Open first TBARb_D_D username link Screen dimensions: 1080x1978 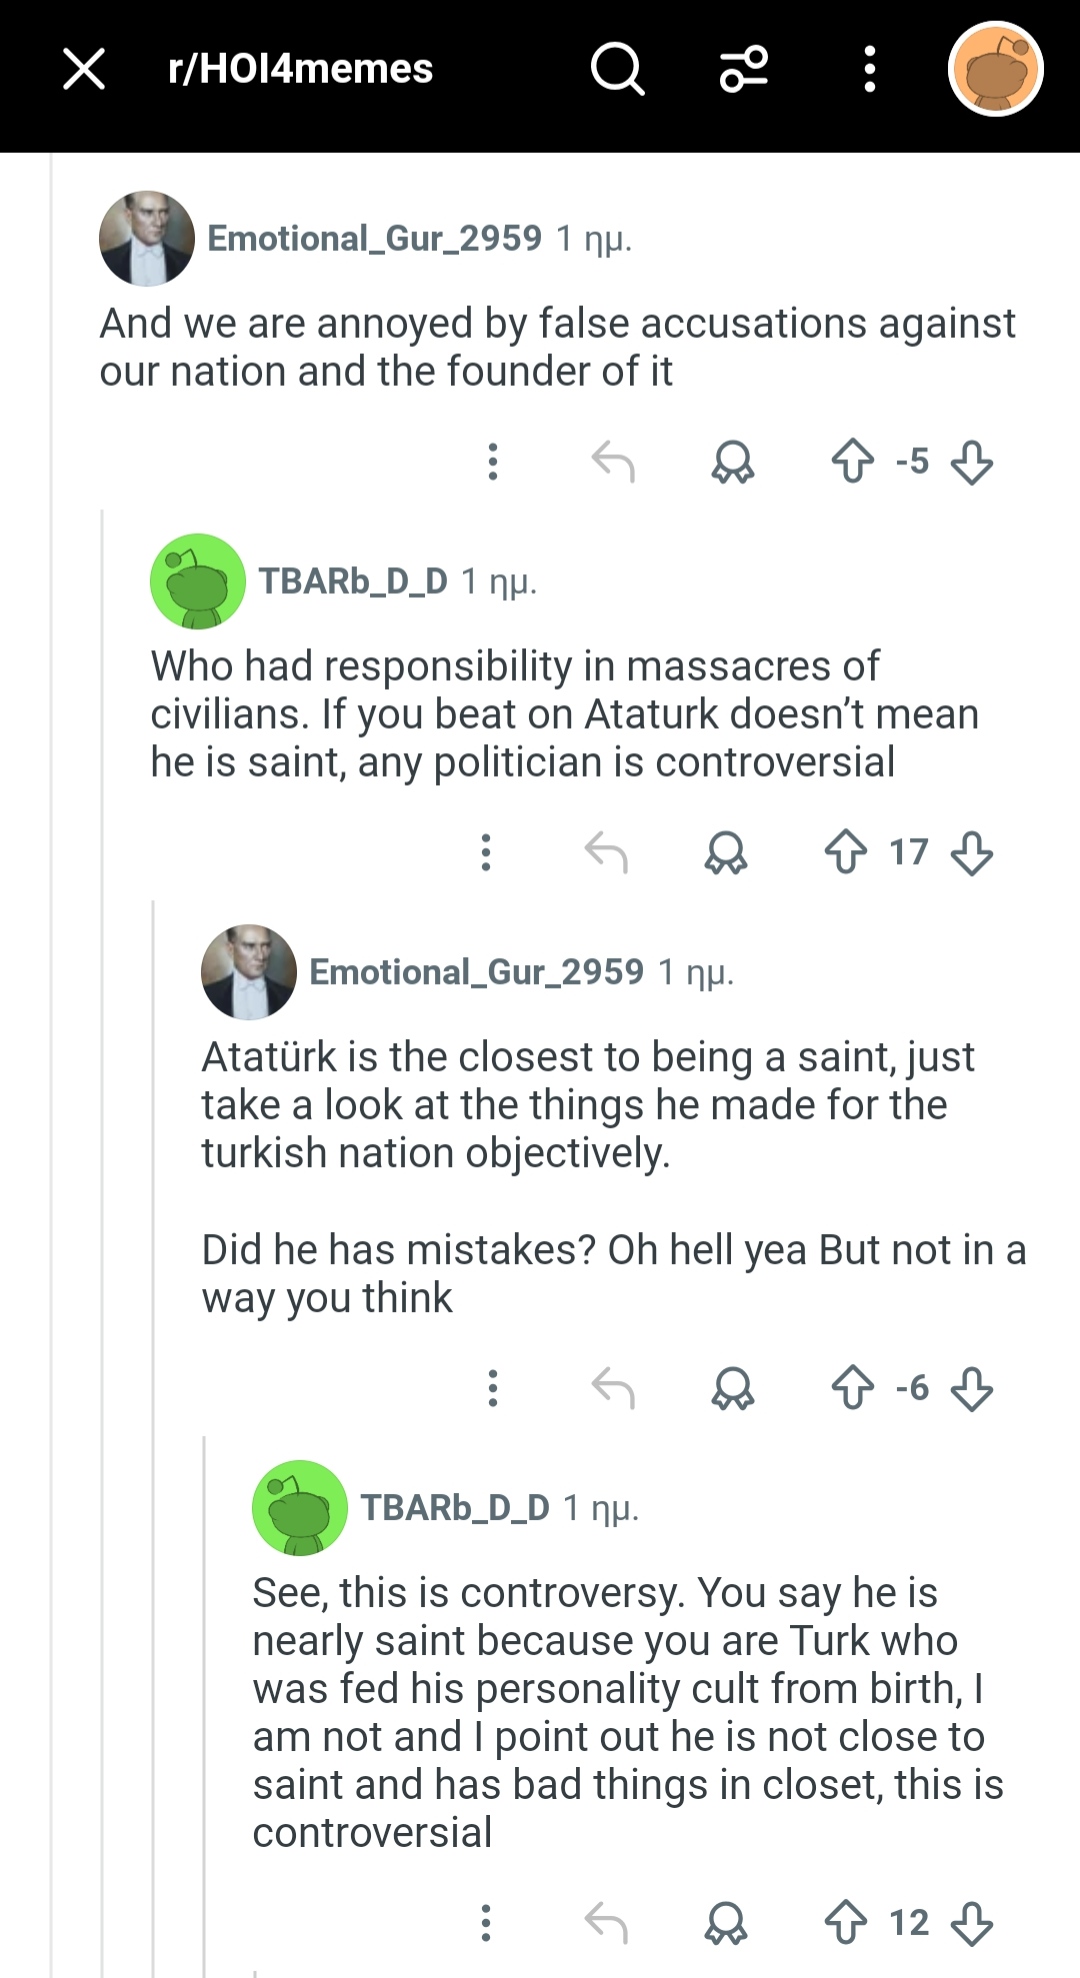[x=353, y=580]
